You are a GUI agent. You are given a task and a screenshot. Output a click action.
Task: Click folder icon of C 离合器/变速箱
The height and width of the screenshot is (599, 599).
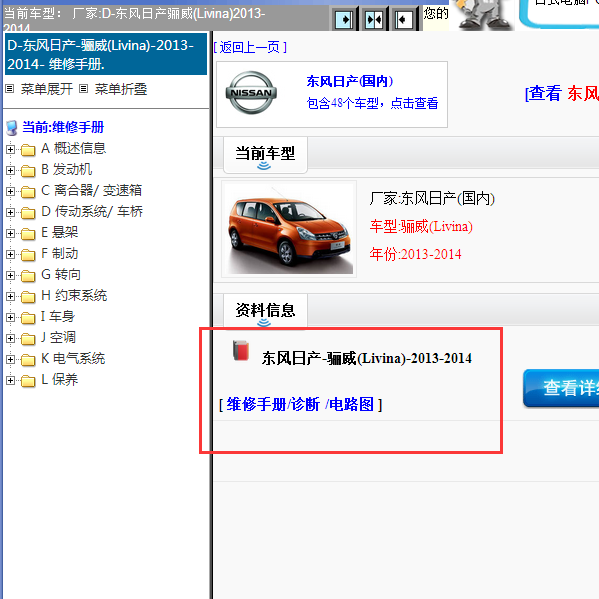pyautogui.click(x=28, y=192)
